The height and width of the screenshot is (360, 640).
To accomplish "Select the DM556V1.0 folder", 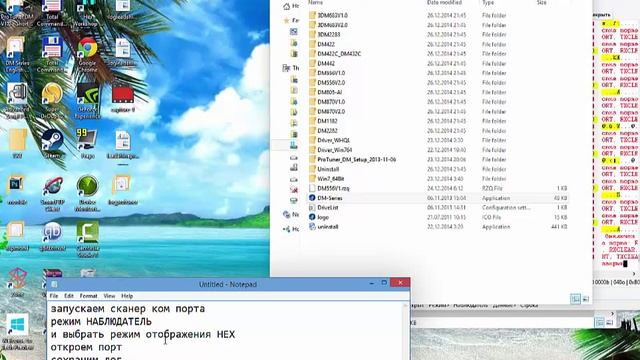I will (438, 73).
